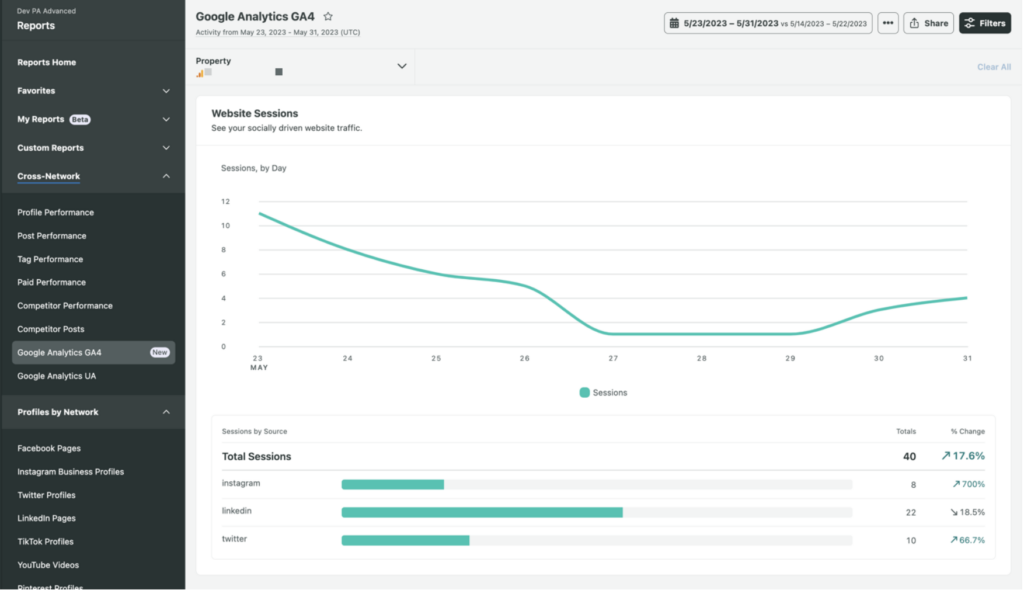
Task: Open the more options ellipsis menu
Action: tap(888, 22)
